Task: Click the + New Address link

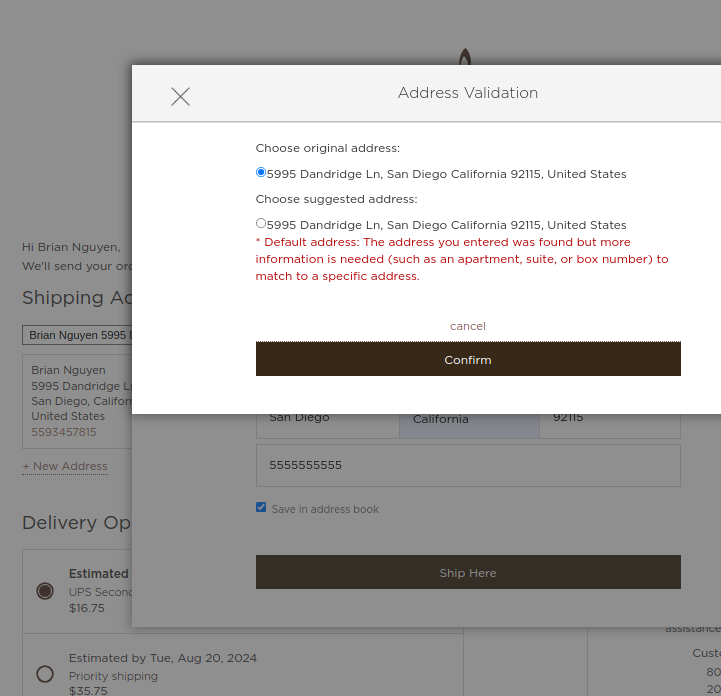Action: [65, 466]
